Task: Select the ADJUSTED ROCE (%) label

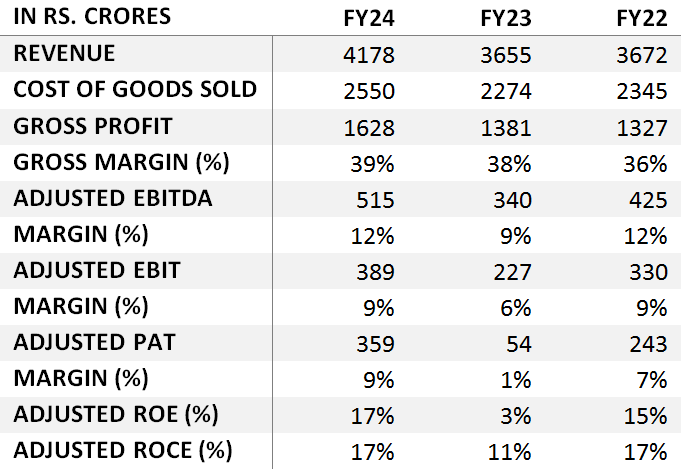Action: (123, 450)
